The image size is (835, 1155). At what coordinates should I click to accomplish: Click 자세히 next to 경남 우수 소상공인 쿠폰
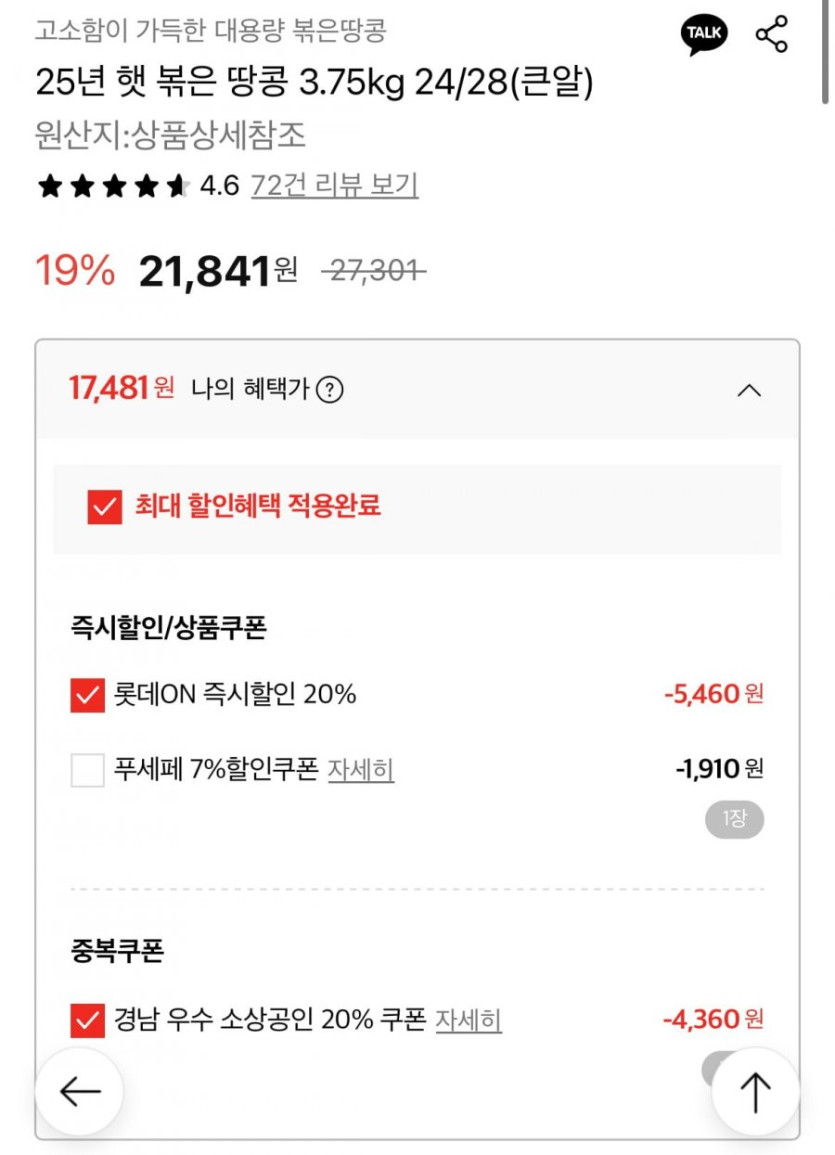point(468,1021)
